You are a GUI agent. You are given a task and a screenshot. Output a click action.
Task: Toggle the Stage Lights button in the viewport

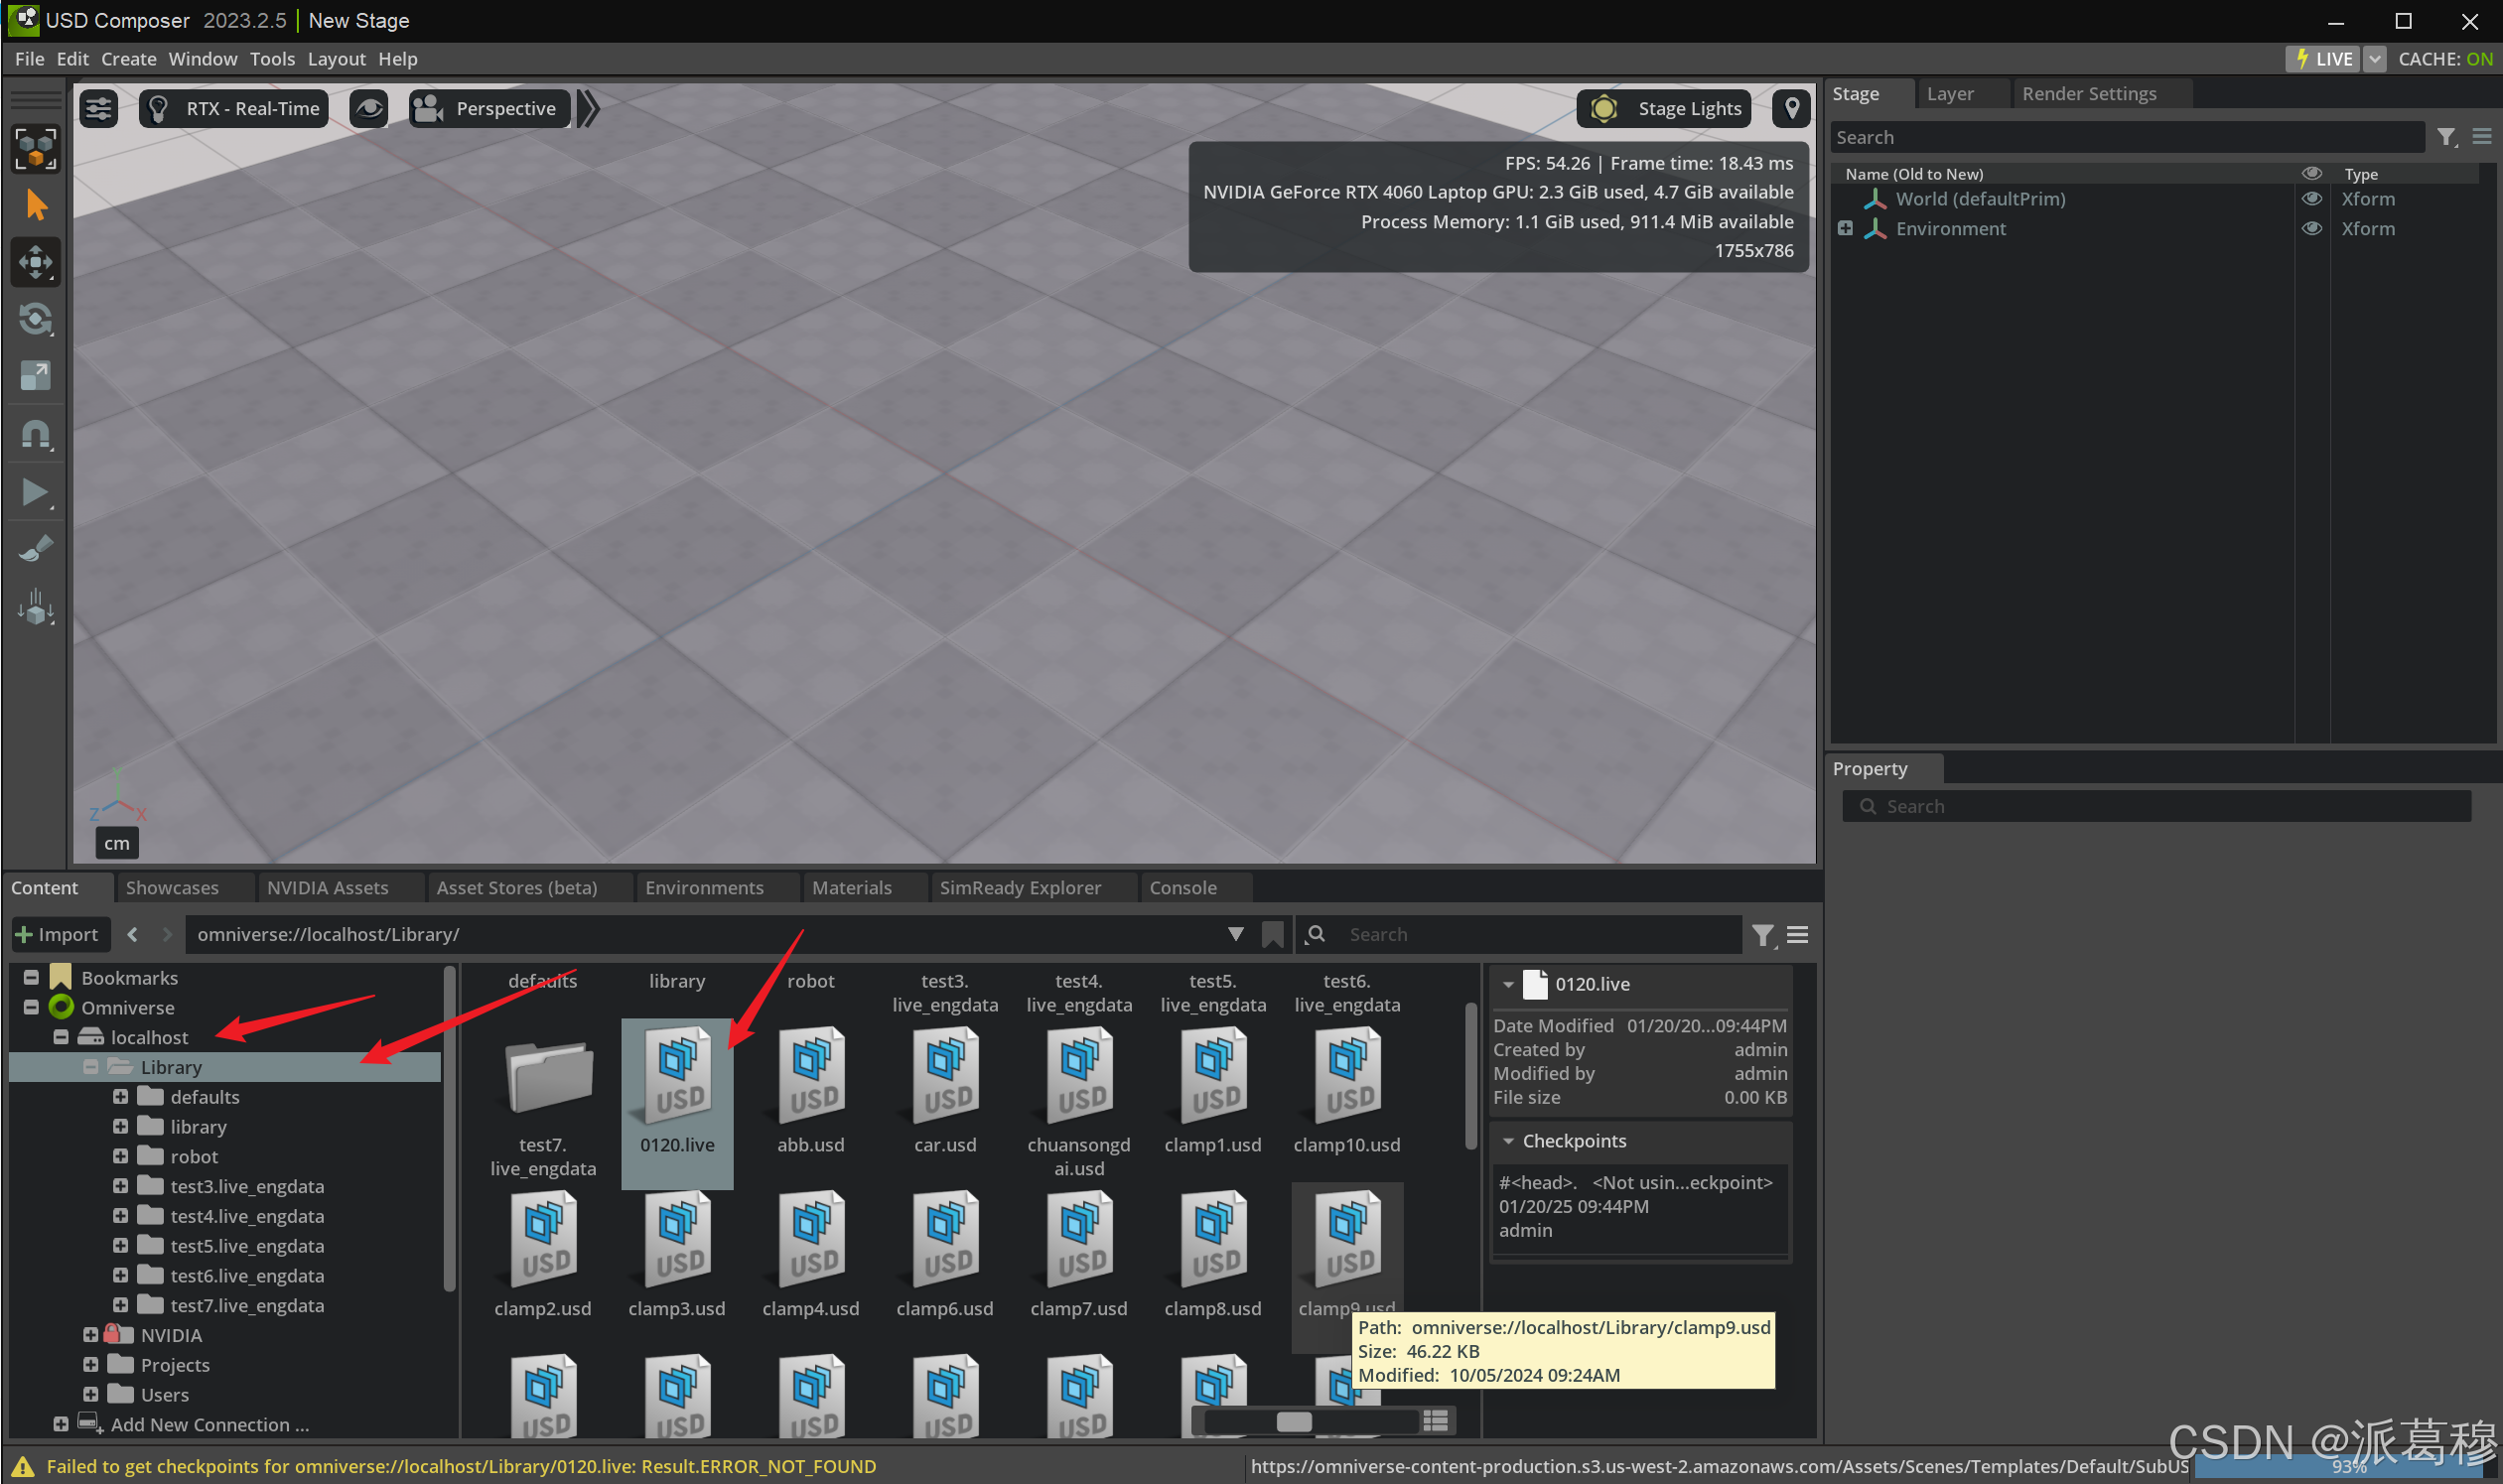coord(1663,108)
